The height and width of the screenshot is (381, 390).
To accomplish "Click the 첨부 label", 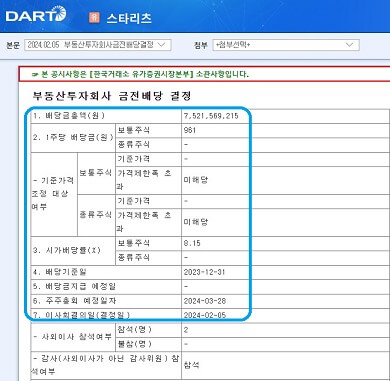I will (201, 45).
